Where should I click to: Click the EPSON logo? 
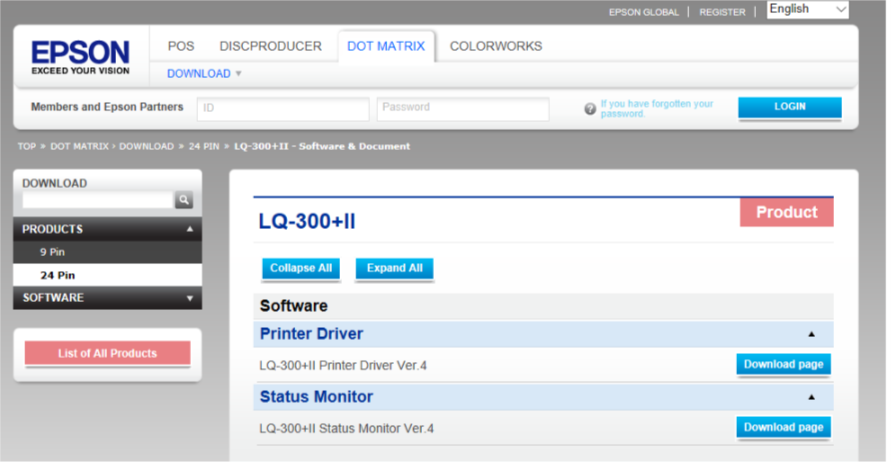click(80, 57)
